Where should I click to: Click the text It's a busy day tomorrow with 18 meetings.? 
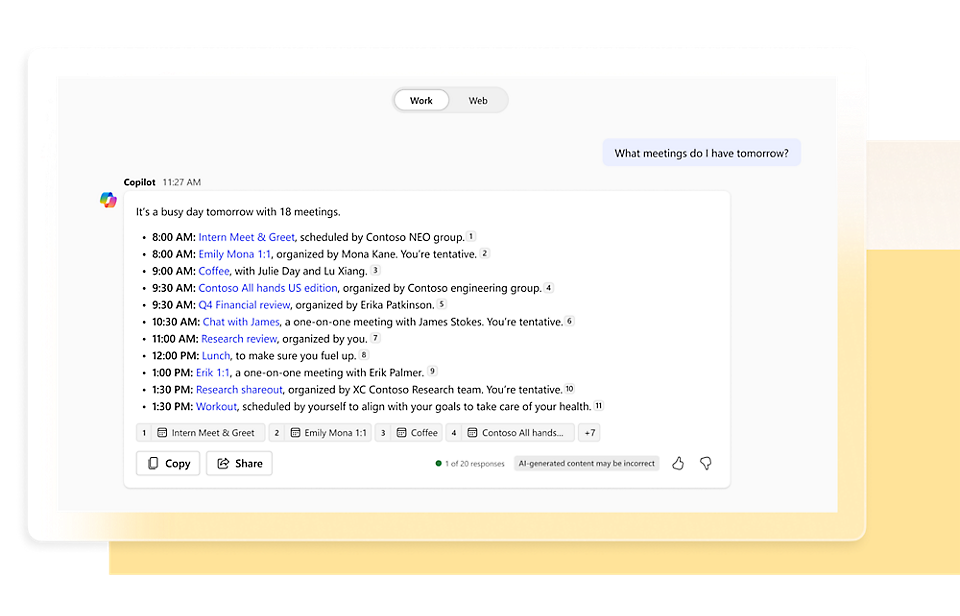coord(238,212)
